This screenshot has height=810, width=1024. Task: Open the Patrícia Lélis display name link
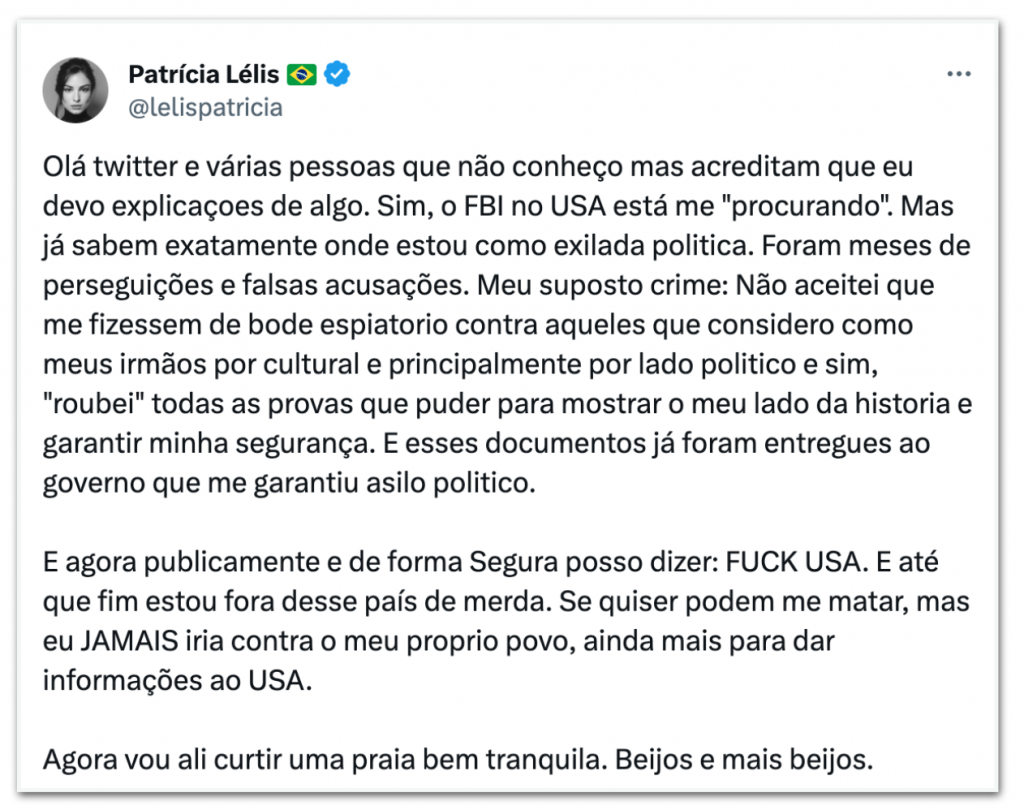[x=204, y=74]
